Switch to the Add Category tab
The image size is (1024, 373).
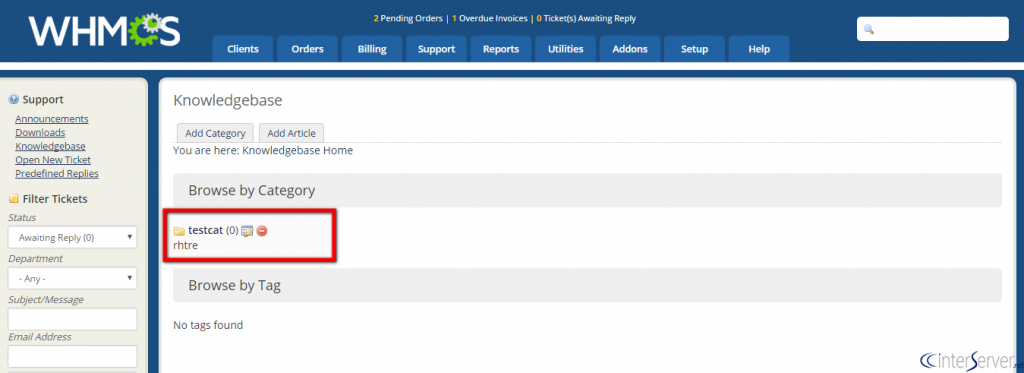click(215, 133)
